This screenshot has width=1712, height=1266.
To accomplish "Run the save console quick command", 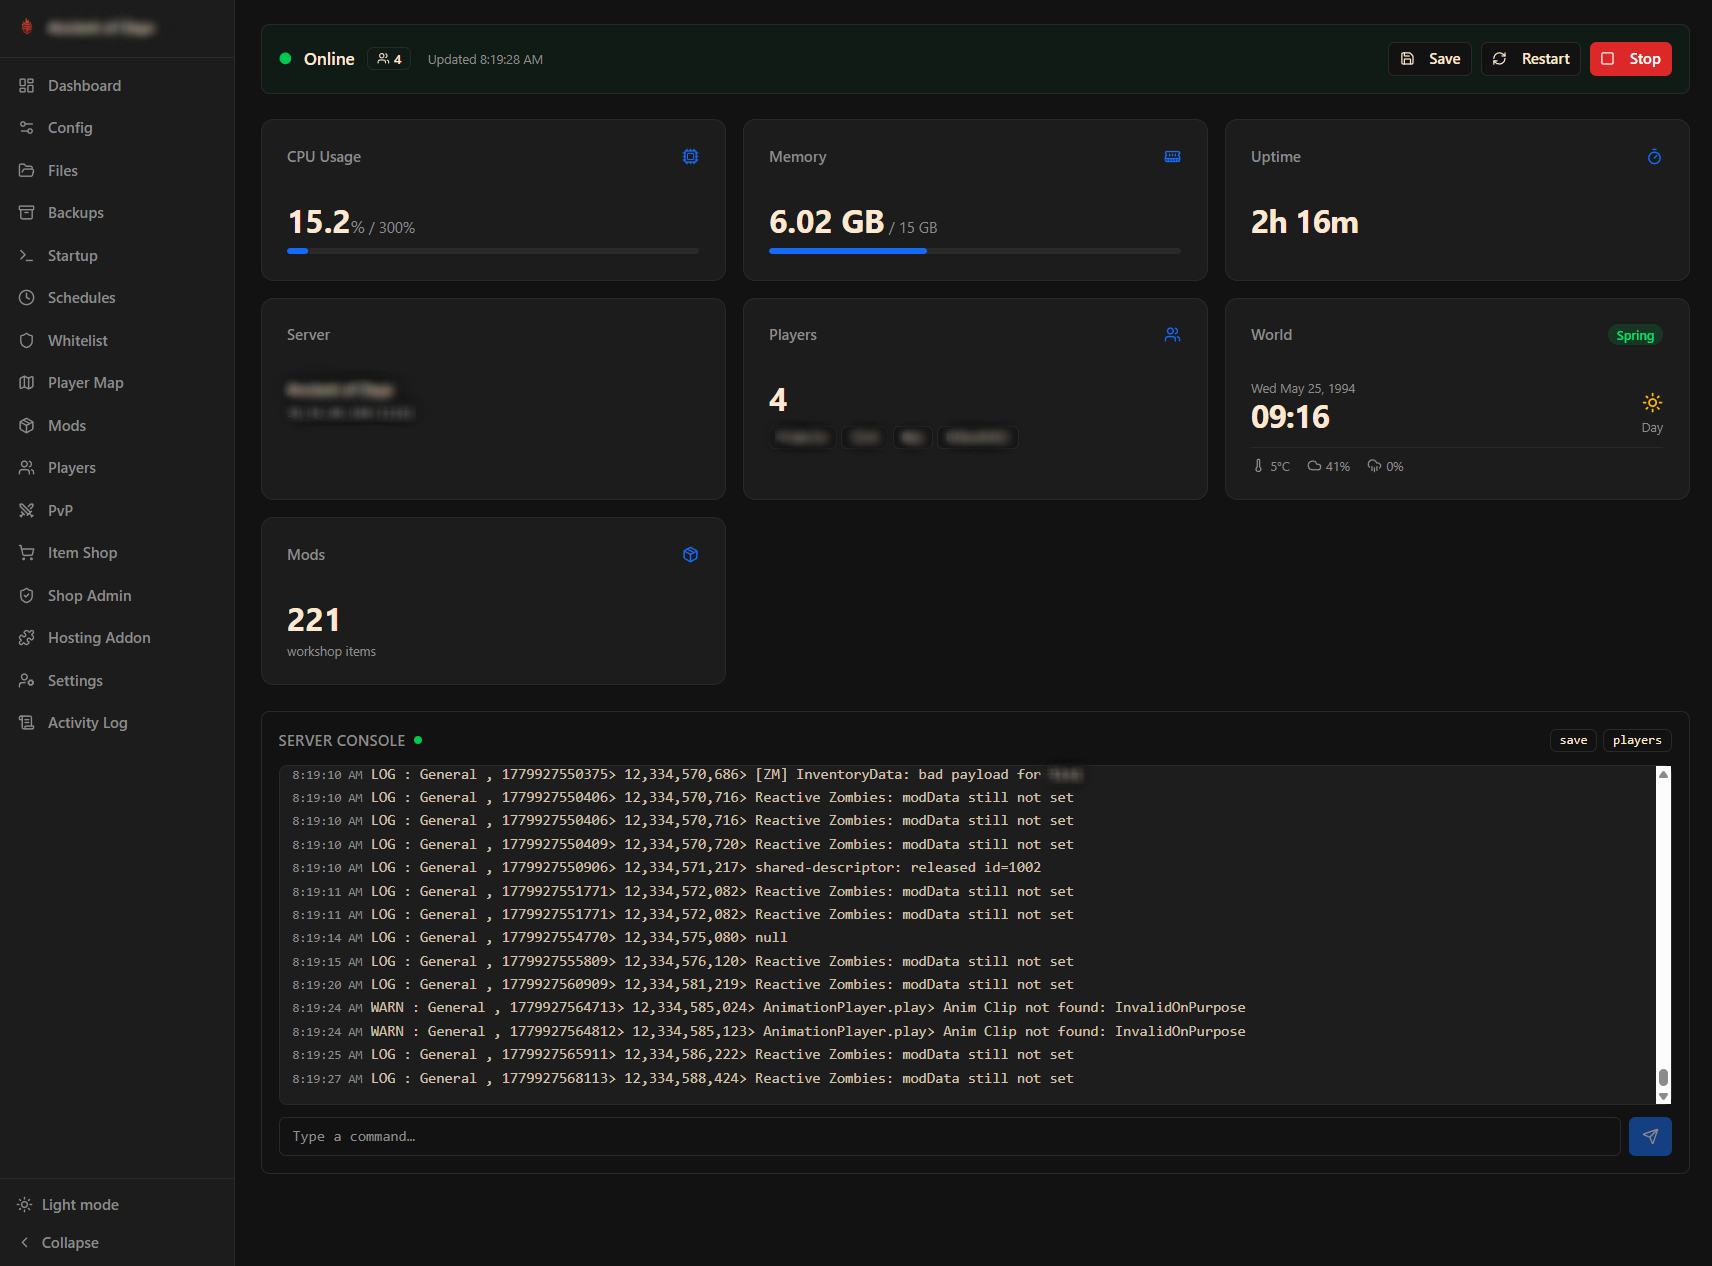I will click(x=1573, y=740).
